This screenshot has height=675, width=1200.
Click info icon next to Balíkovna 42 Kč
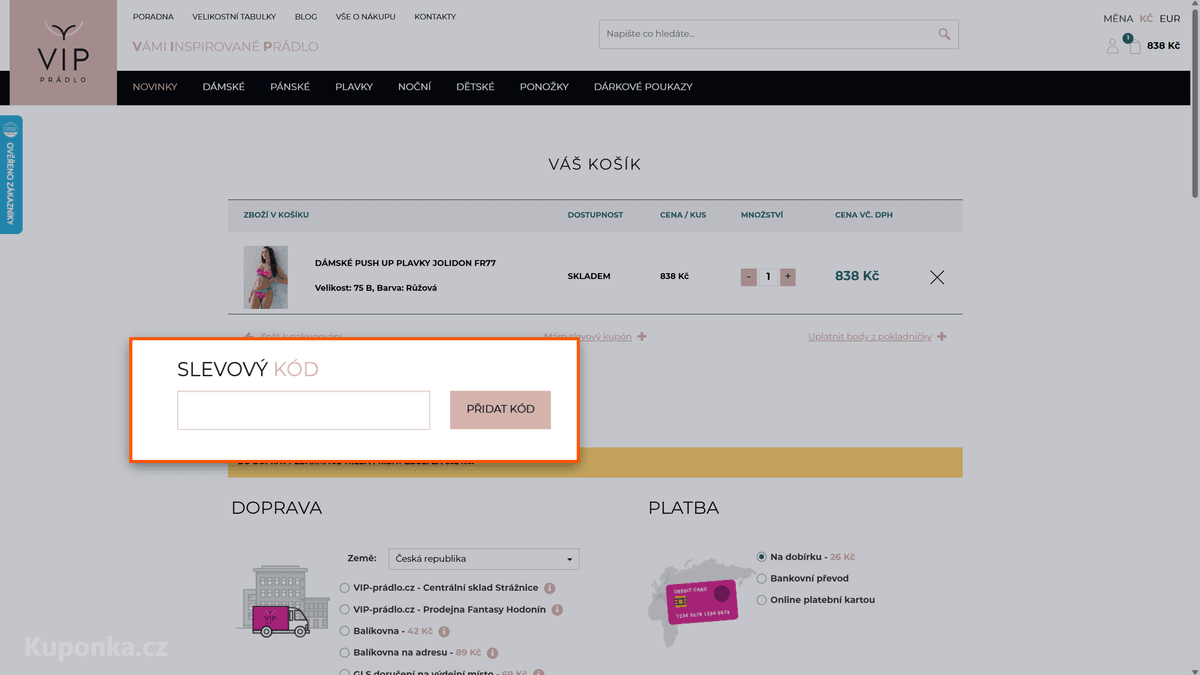click(x=444, y=632)
